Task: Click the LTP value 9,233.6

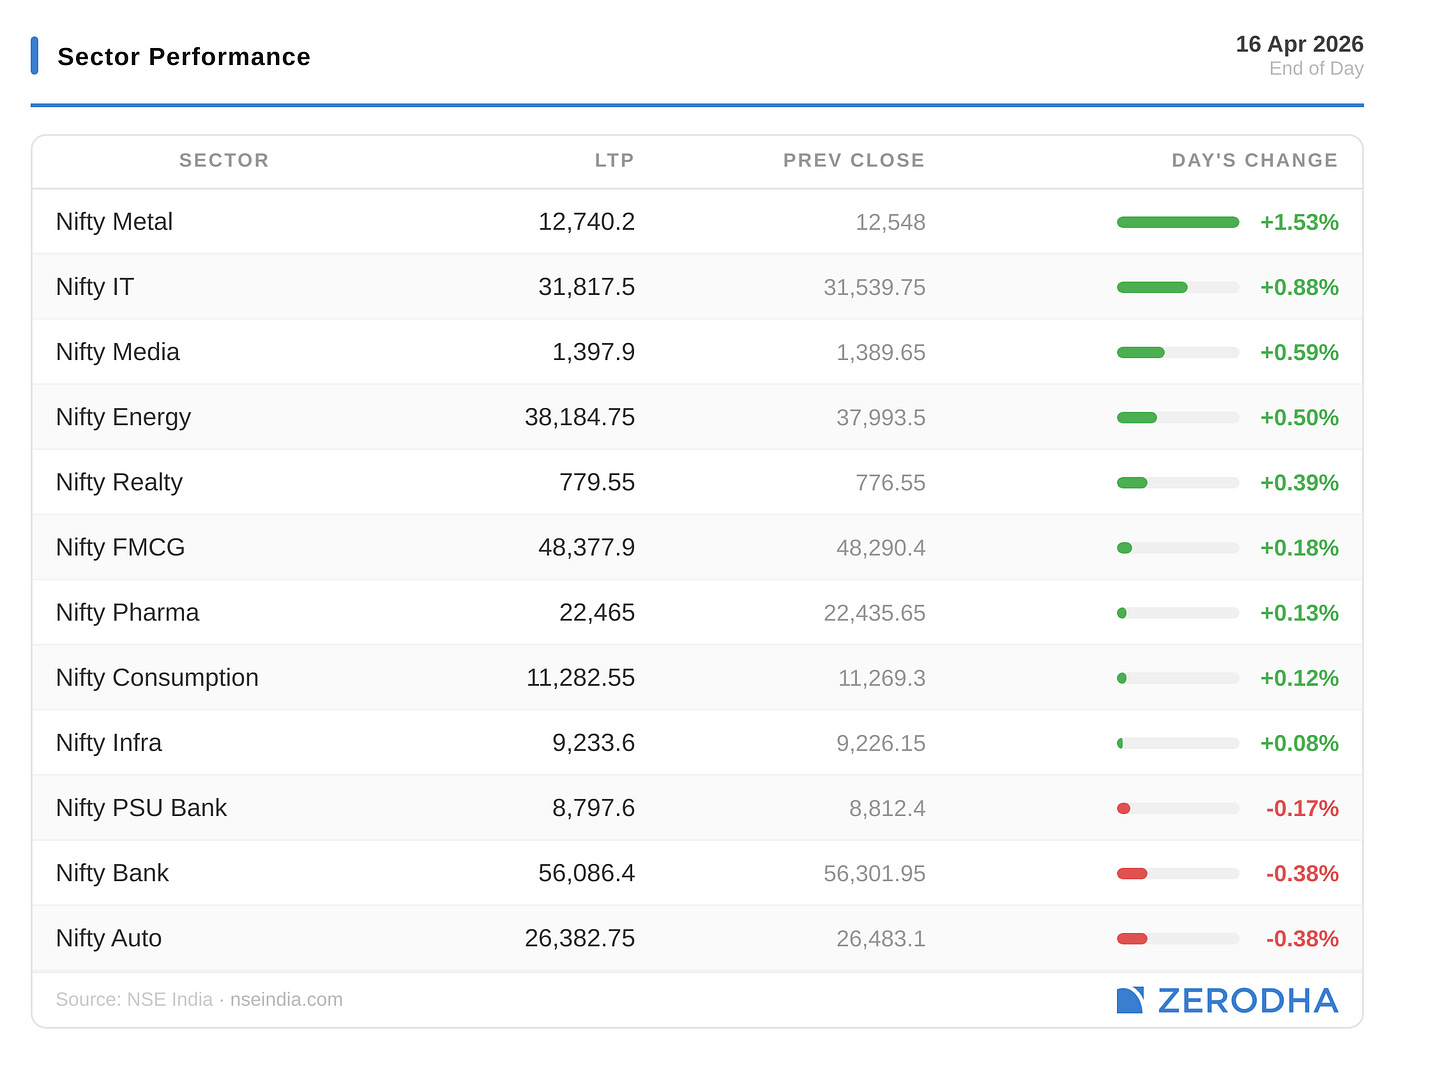Action: click(x=593, y=742)
